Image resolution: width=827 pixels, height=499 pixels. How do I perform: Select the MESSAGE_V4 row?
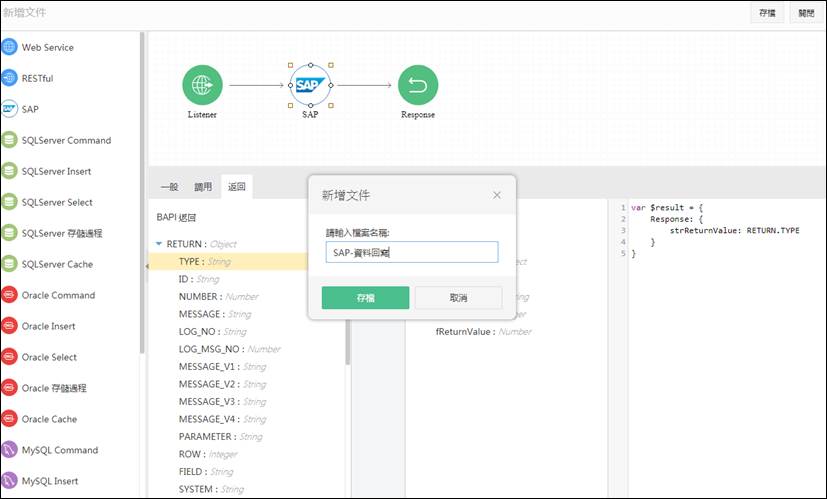point(222,419)
